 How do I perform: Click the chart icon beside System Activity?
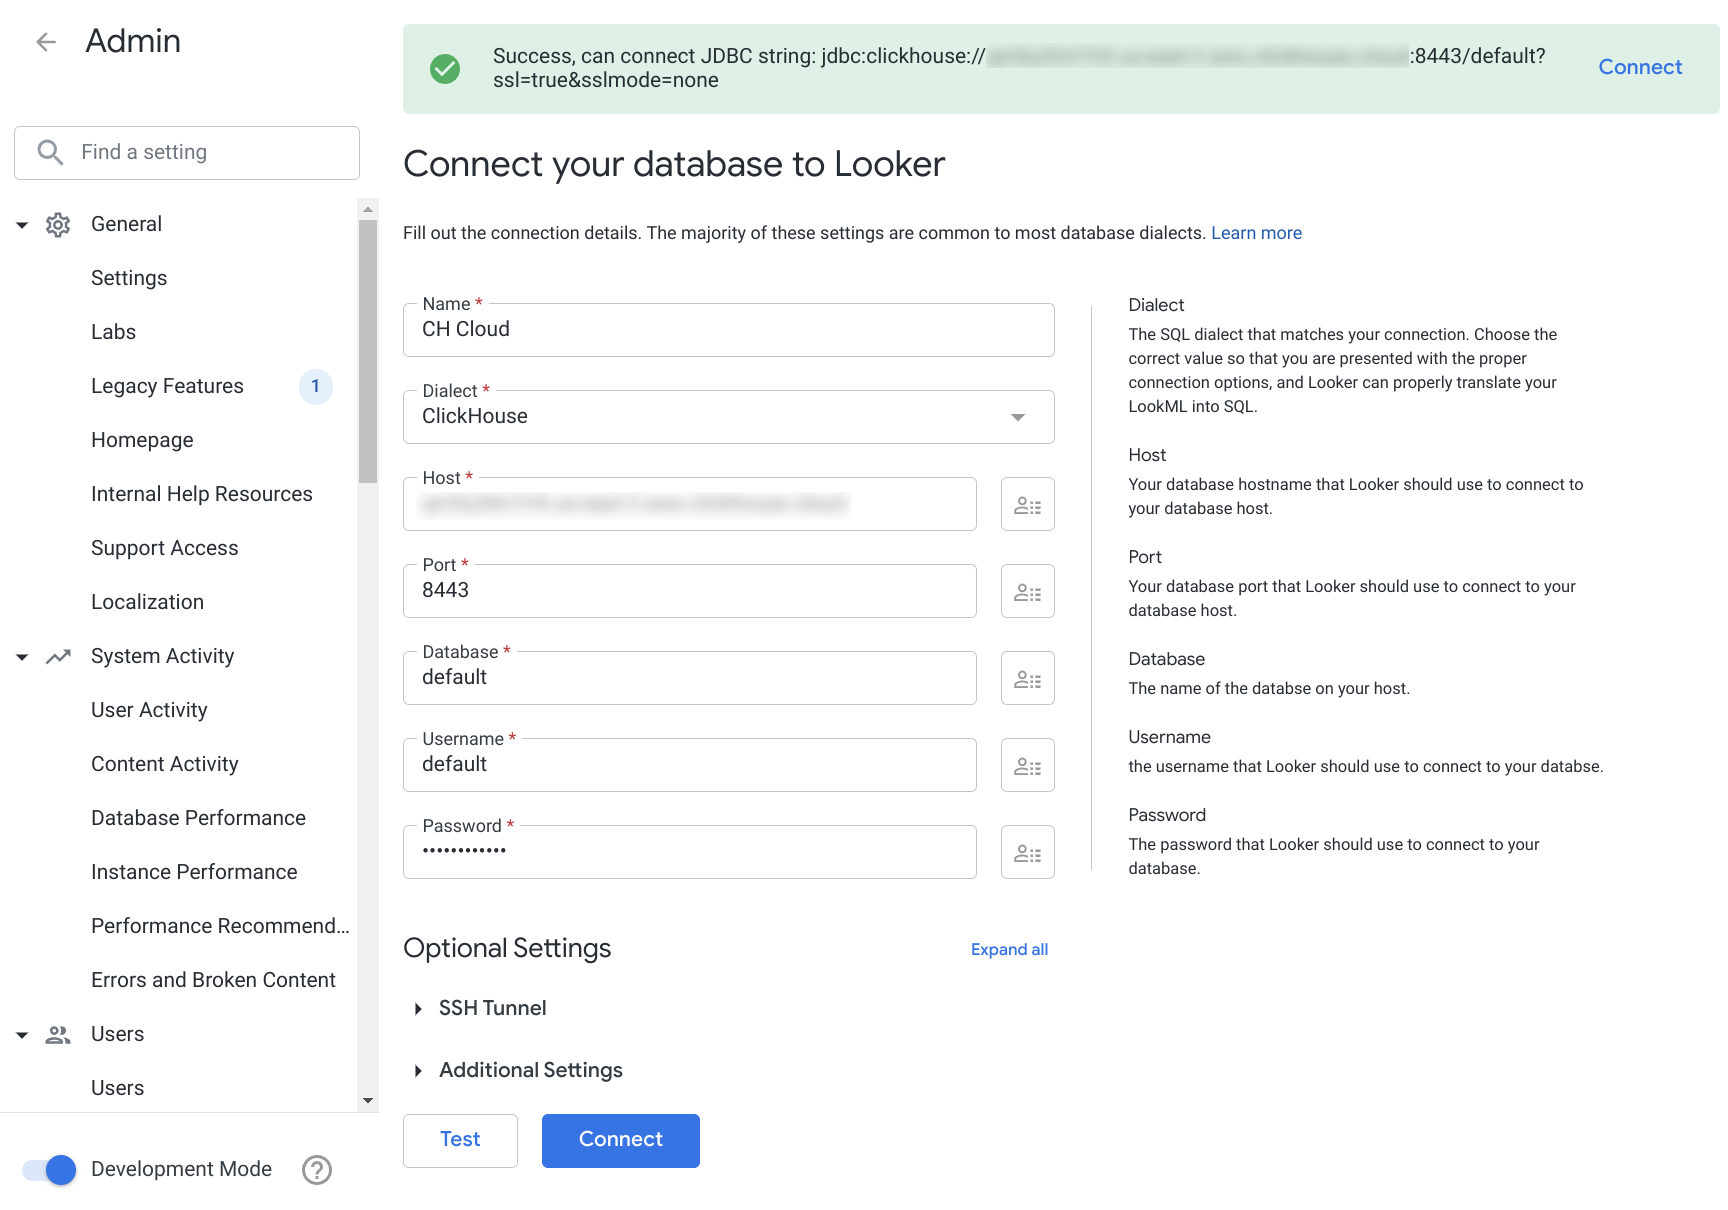coord(57,656)
